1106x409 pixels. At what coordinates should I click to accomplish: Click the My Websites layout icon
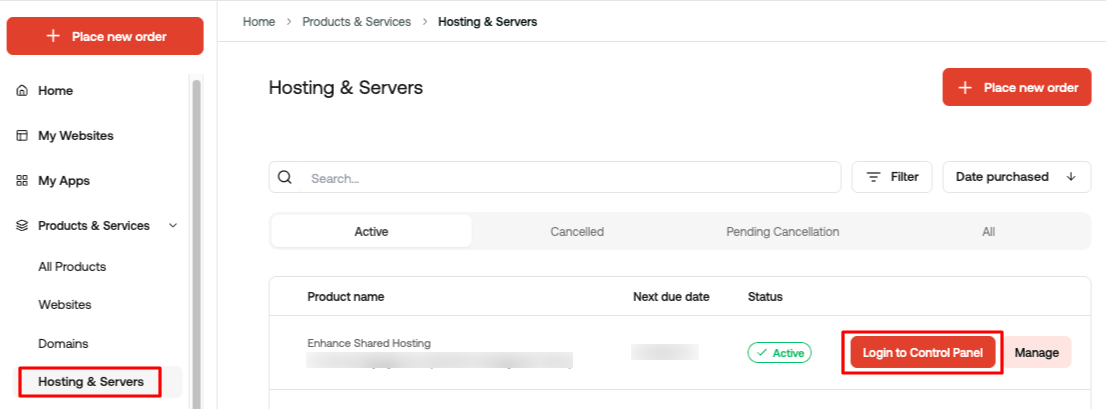click(x=22, y=135)
